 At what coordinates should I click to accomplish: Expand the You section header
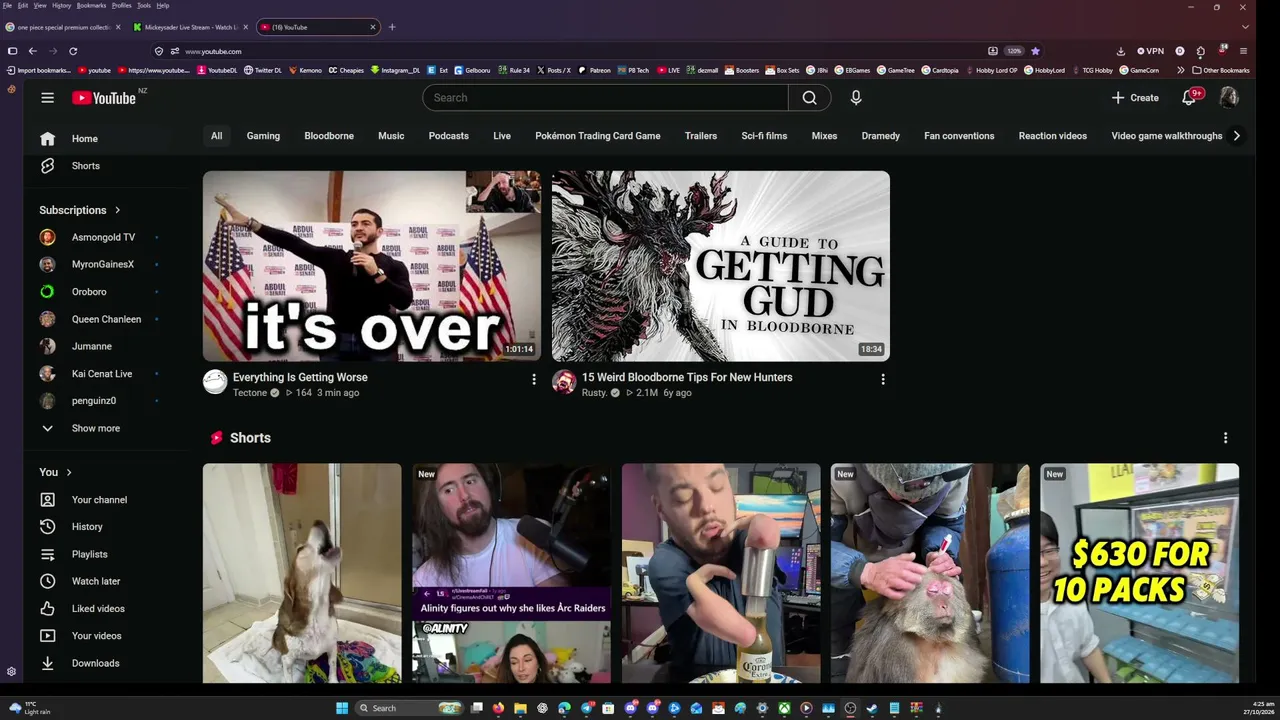coord(56,472)
